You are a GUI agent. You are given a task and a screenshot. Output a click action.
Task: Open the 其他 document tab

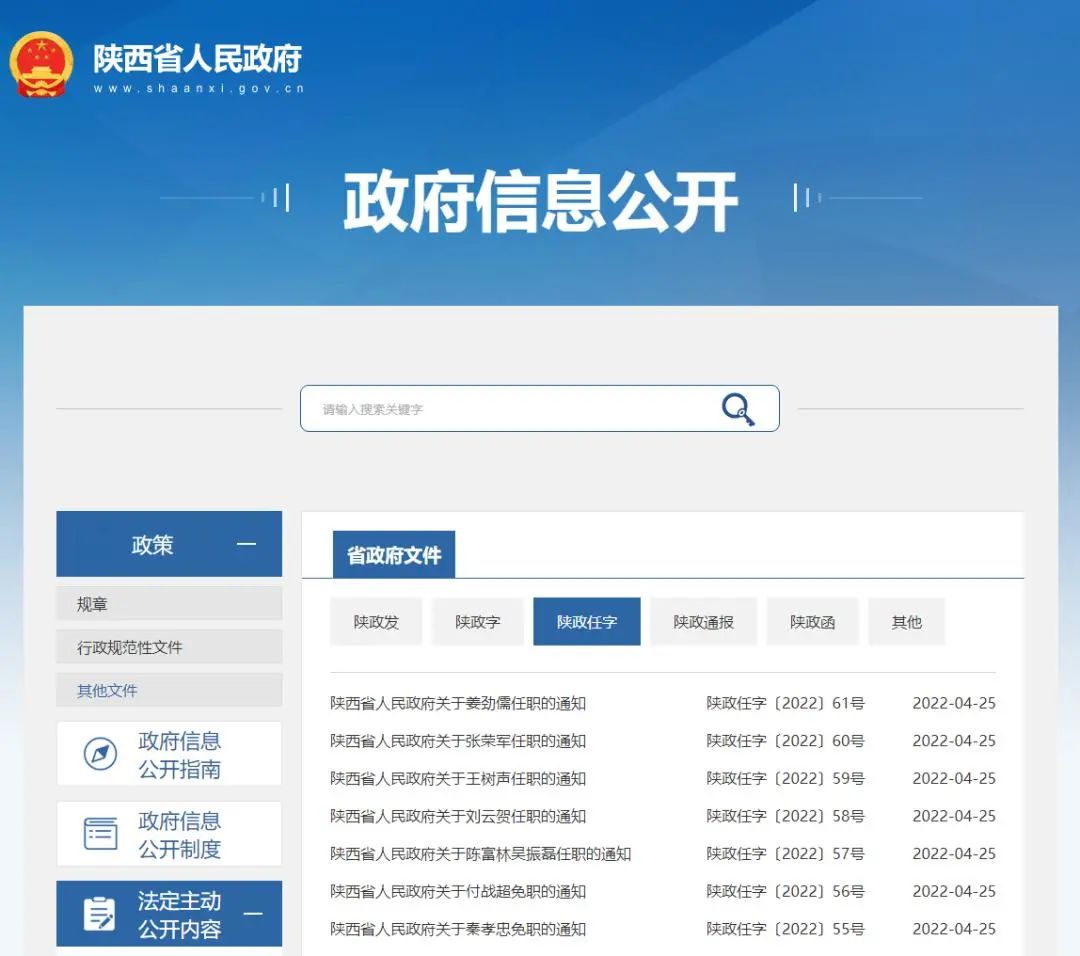pyautogui.click(x=906, y=622)
